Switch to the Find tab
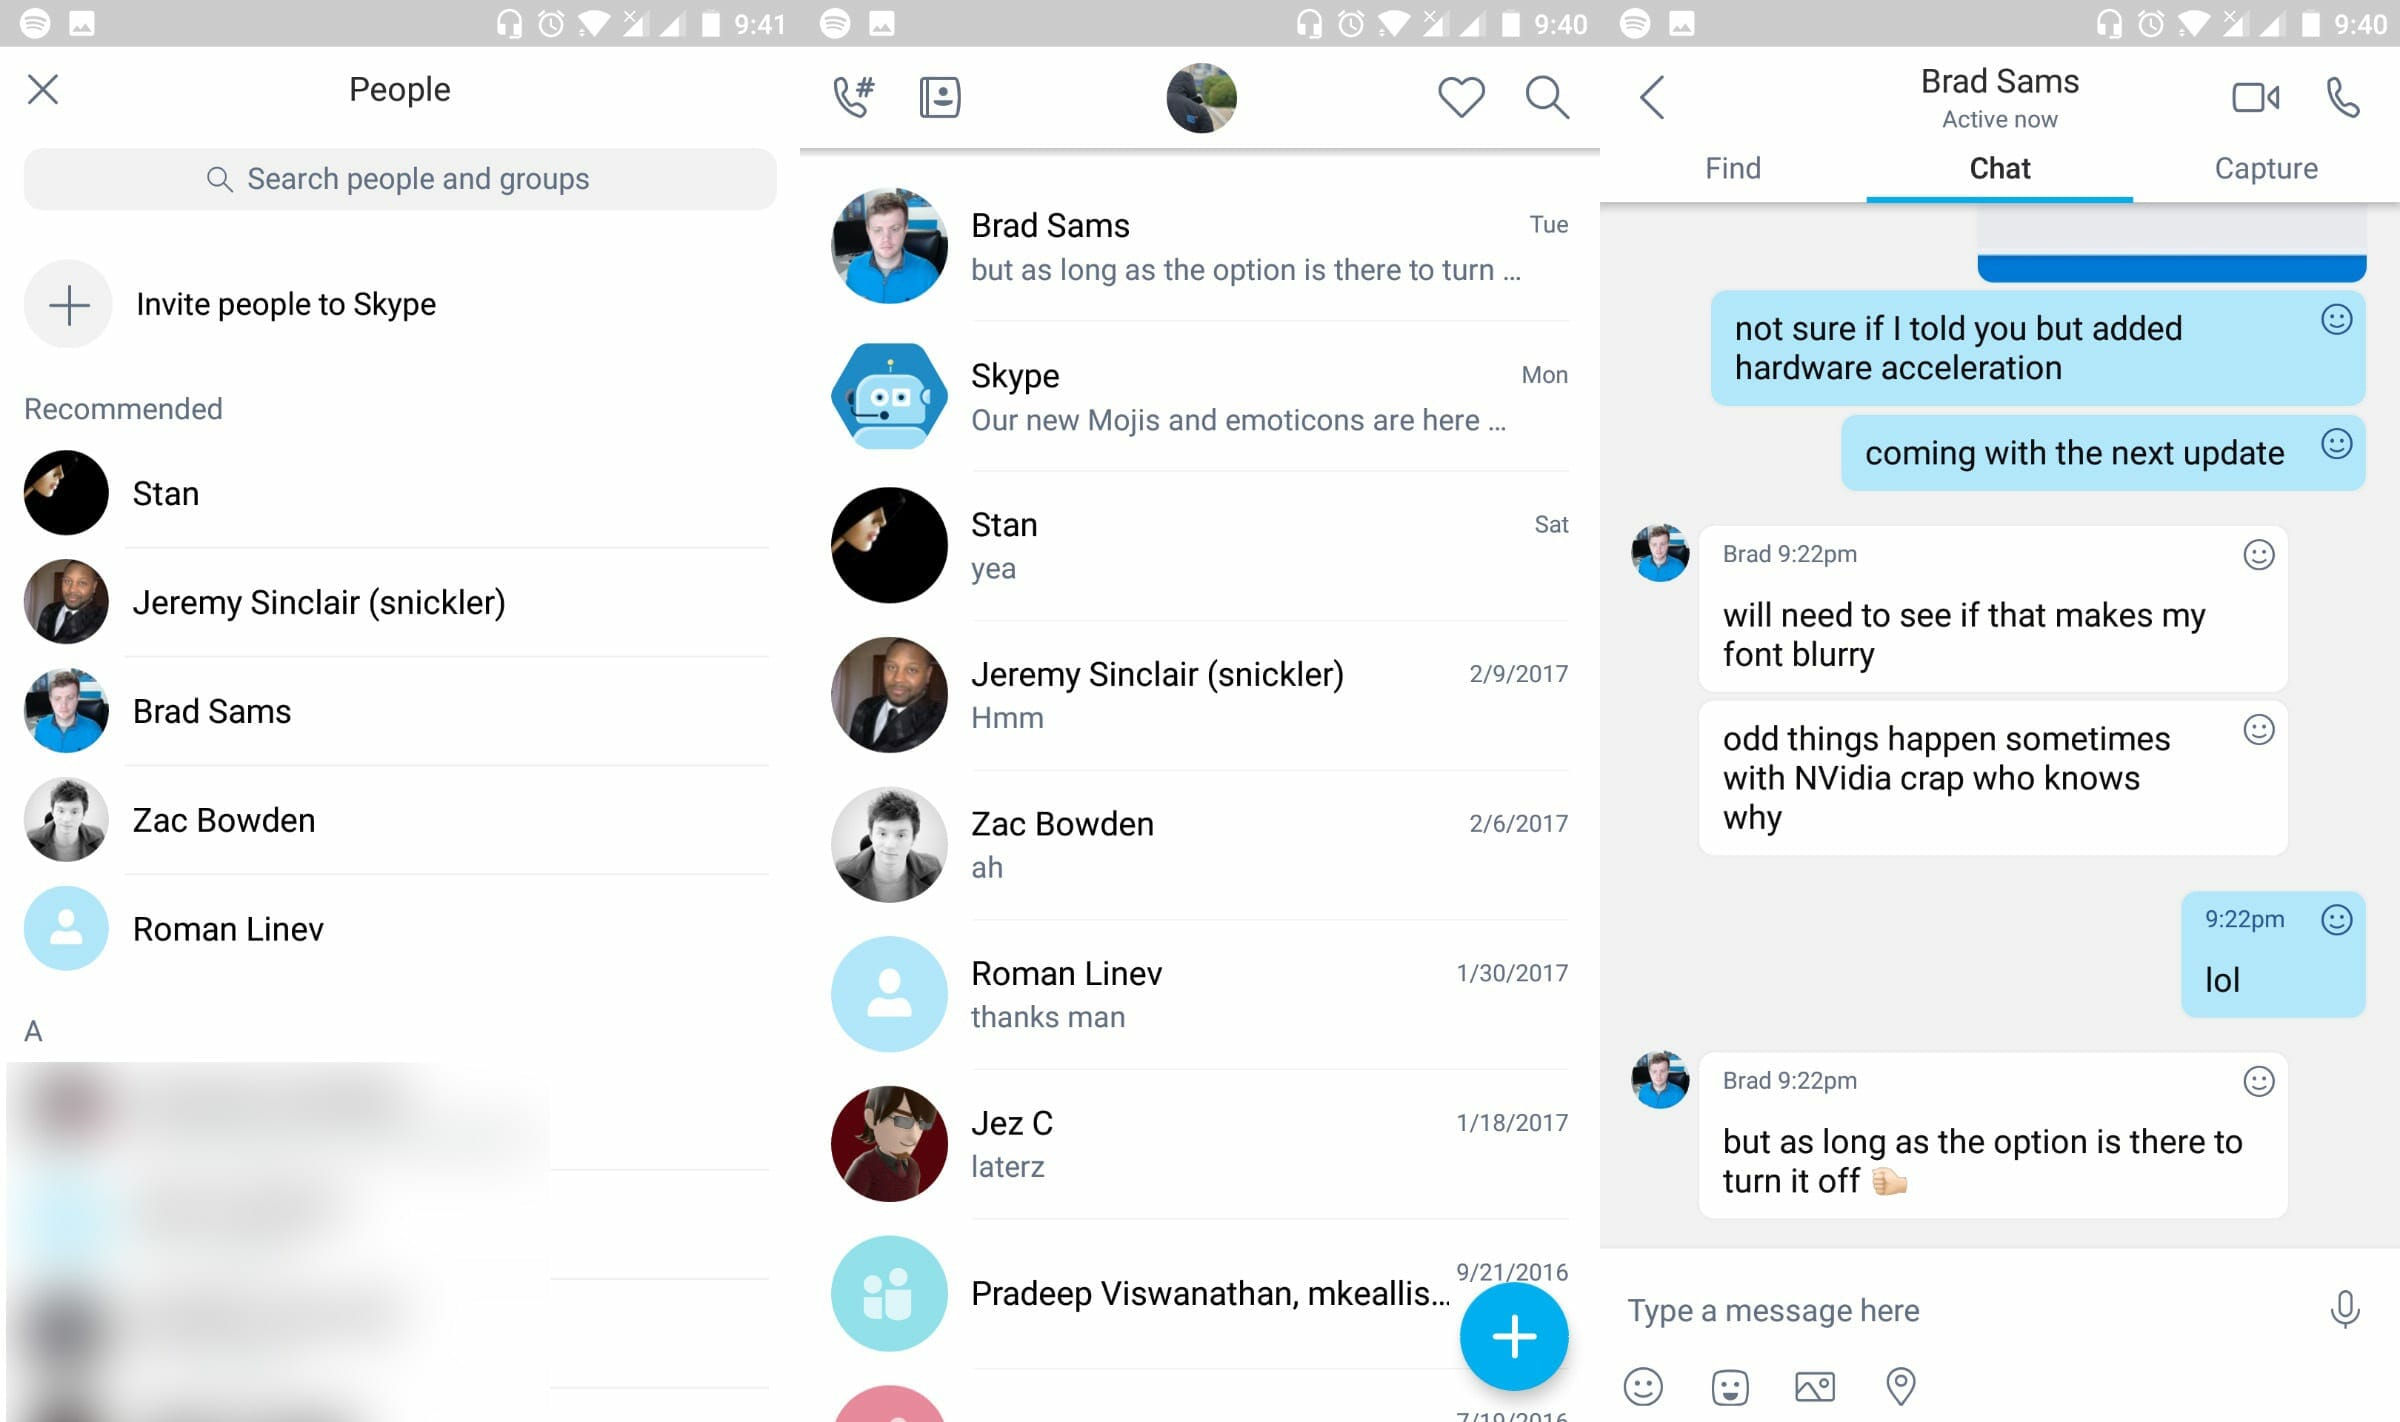This screenshot has height=1422, width=2400. (x=1731, y=168)
